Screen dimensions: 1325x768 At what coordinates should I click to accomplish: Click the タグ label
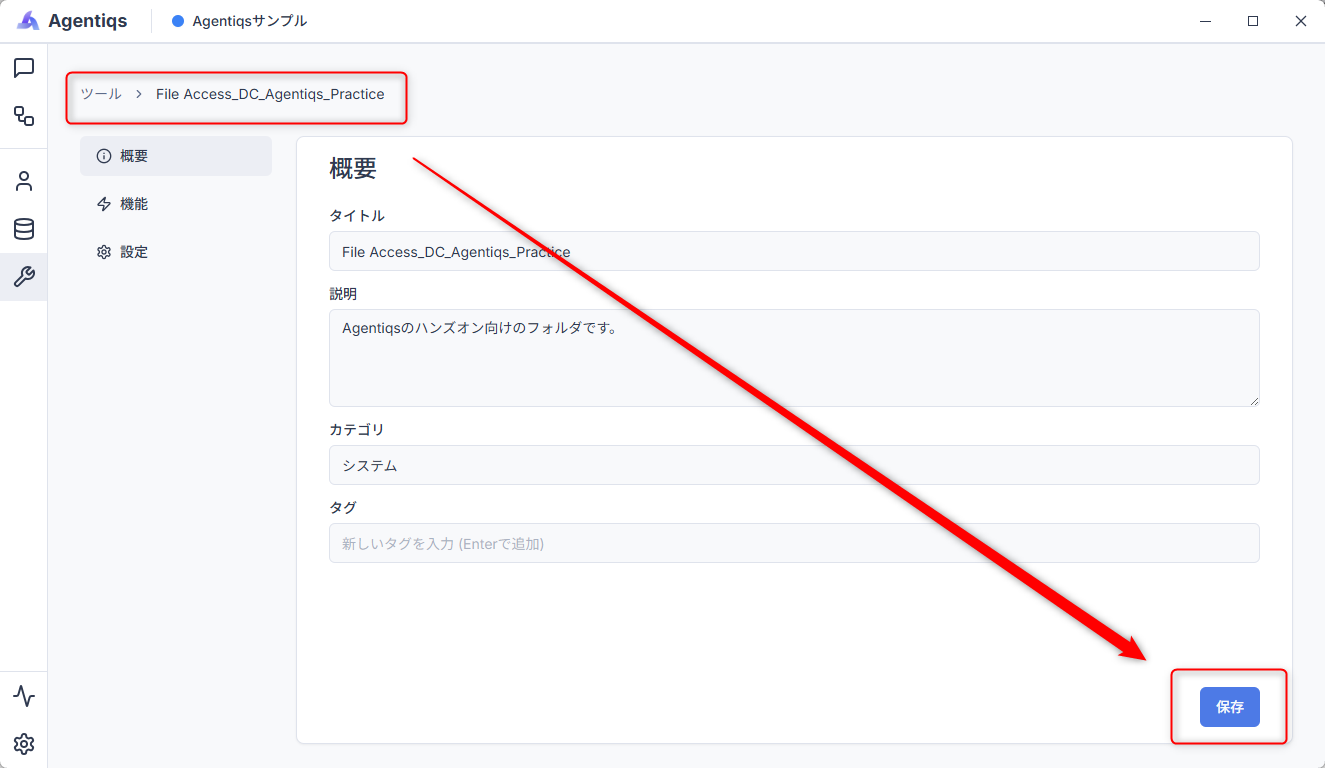pyautogui.click(x=343, y=508)
